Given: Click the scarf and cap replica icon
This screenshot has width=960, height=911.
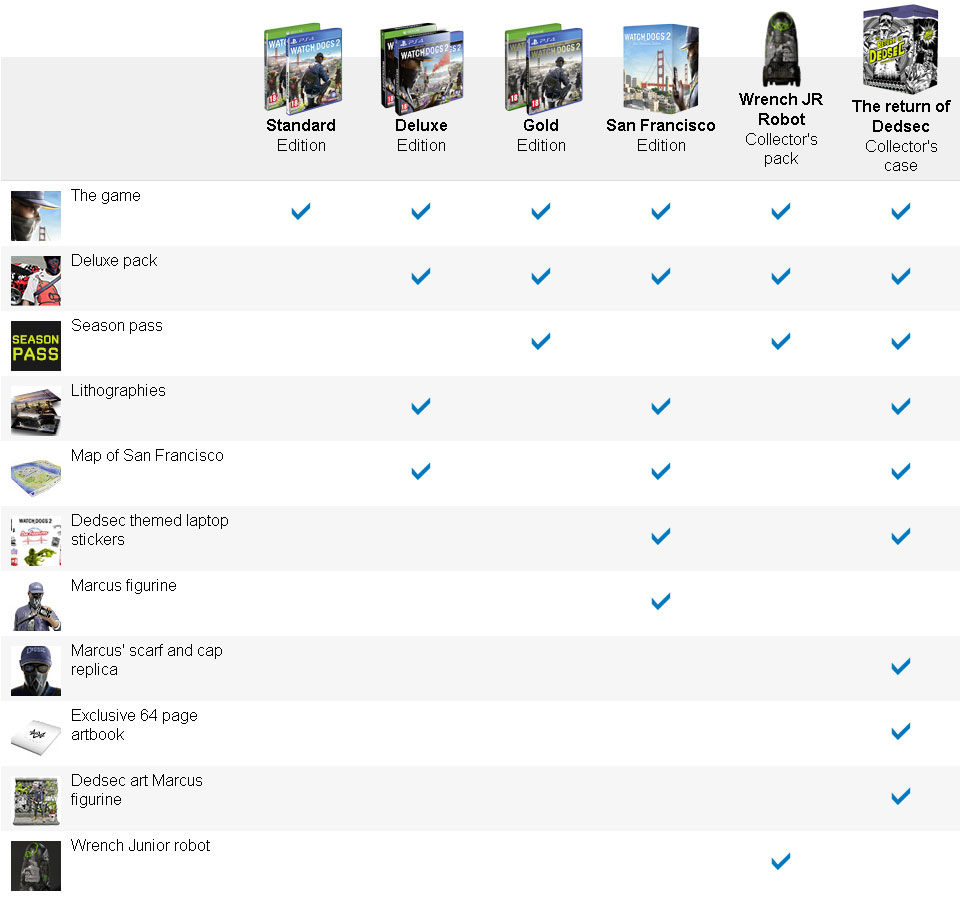Looking at the screenshot, I should click(35, 671).
